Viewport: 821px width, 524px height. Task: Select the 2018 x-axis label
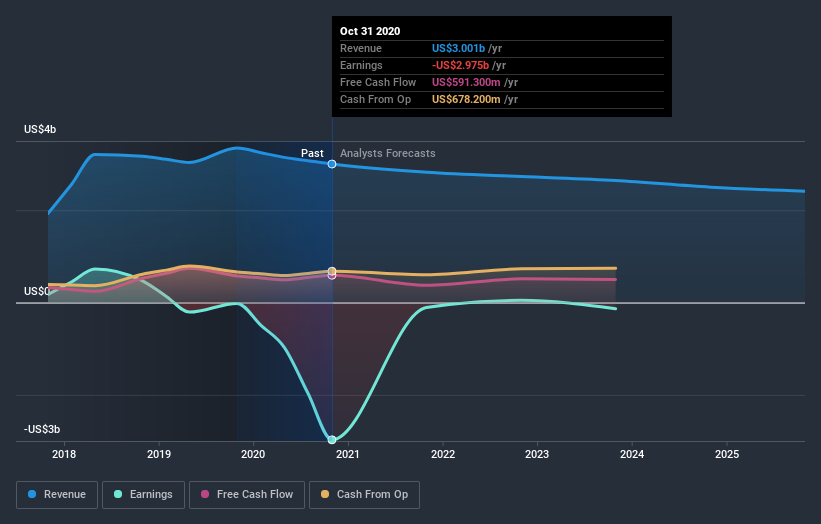(x=64, y=454)
